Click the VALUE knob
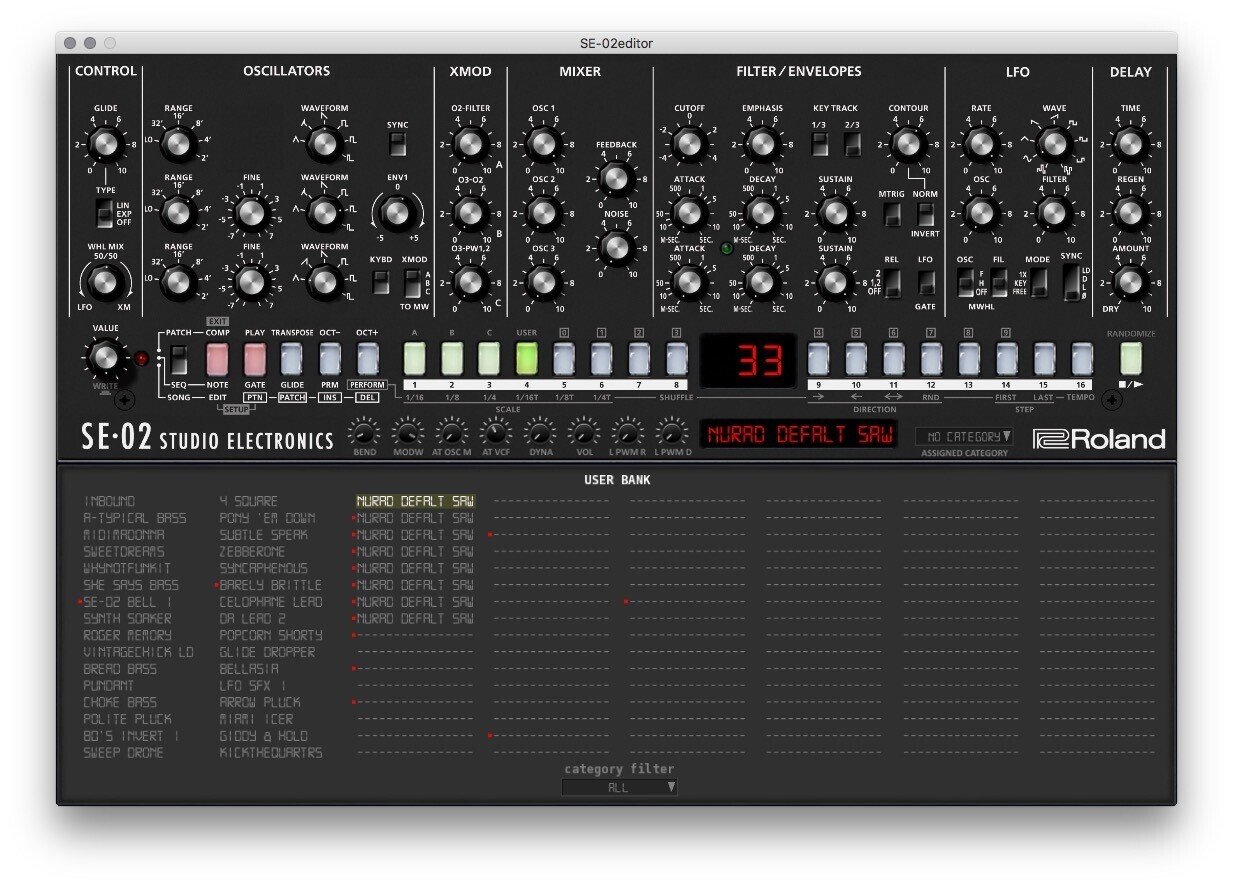 tap(105, 358)
